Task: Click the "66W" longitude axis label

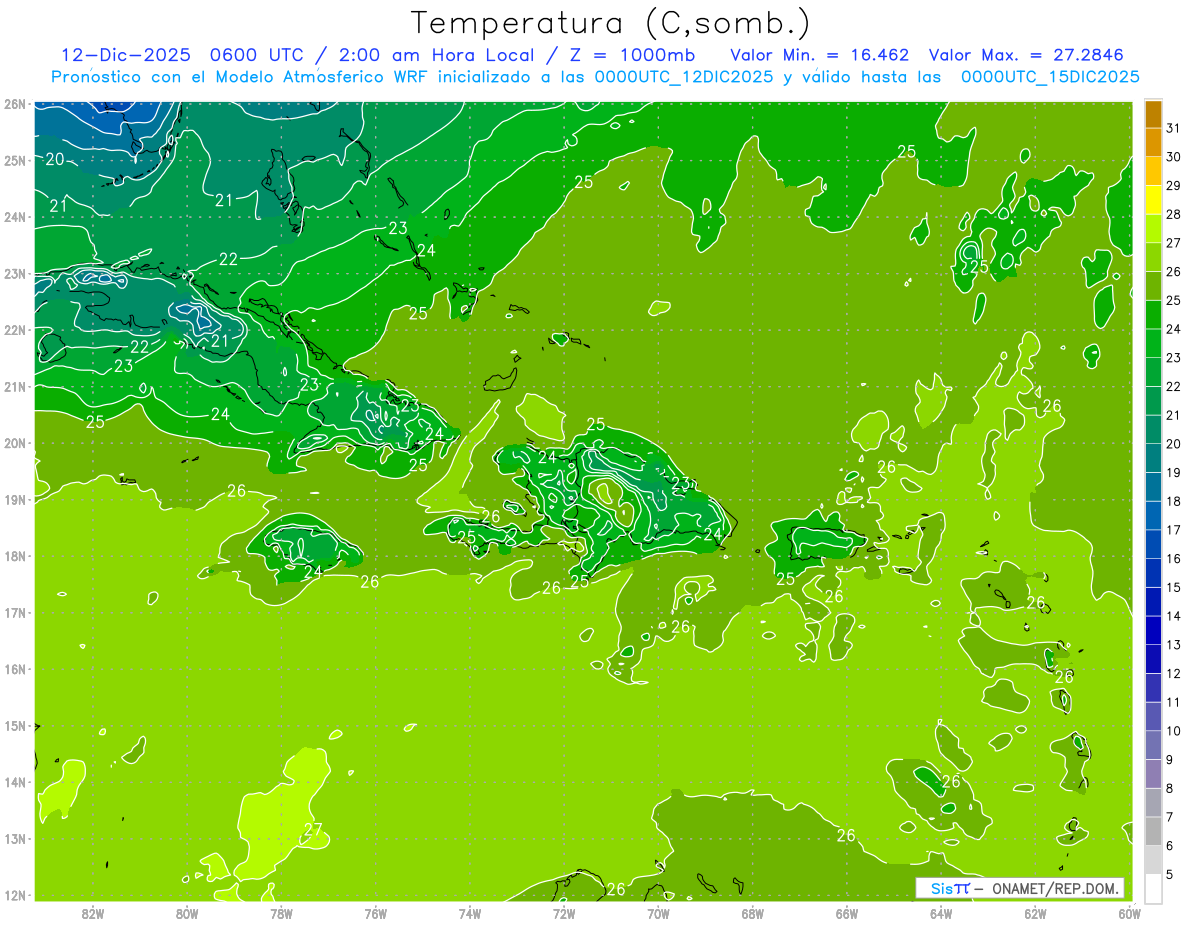Action: (x=847, y=913)
